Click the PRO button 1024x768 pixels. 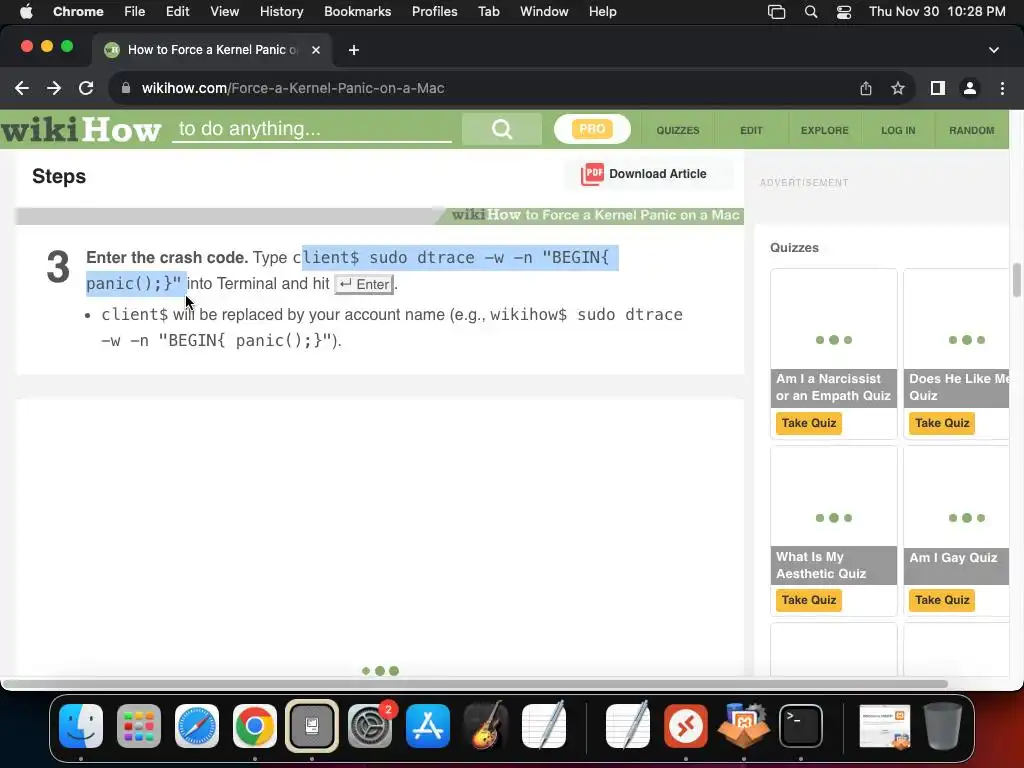click(592, 129)
